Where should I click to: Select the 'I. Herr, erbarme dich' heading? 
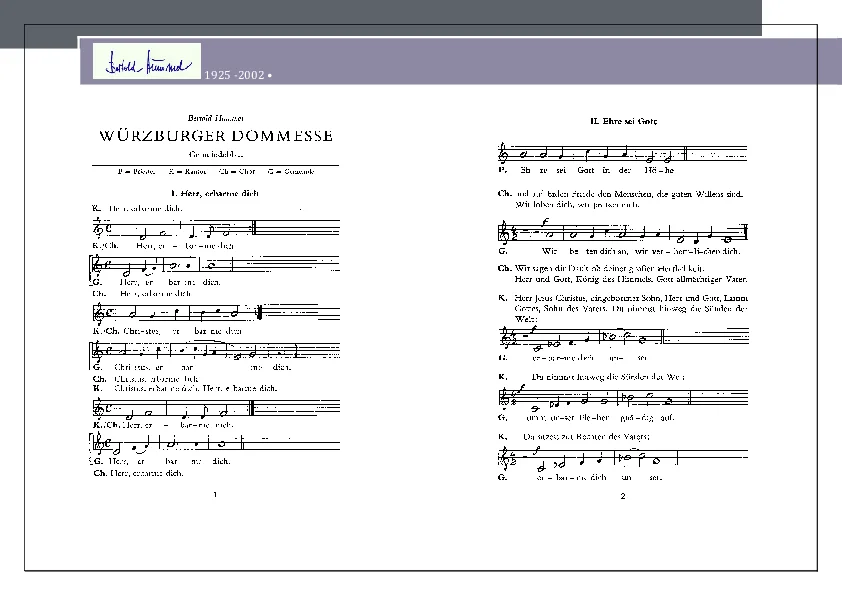click(x=215, y=193)
